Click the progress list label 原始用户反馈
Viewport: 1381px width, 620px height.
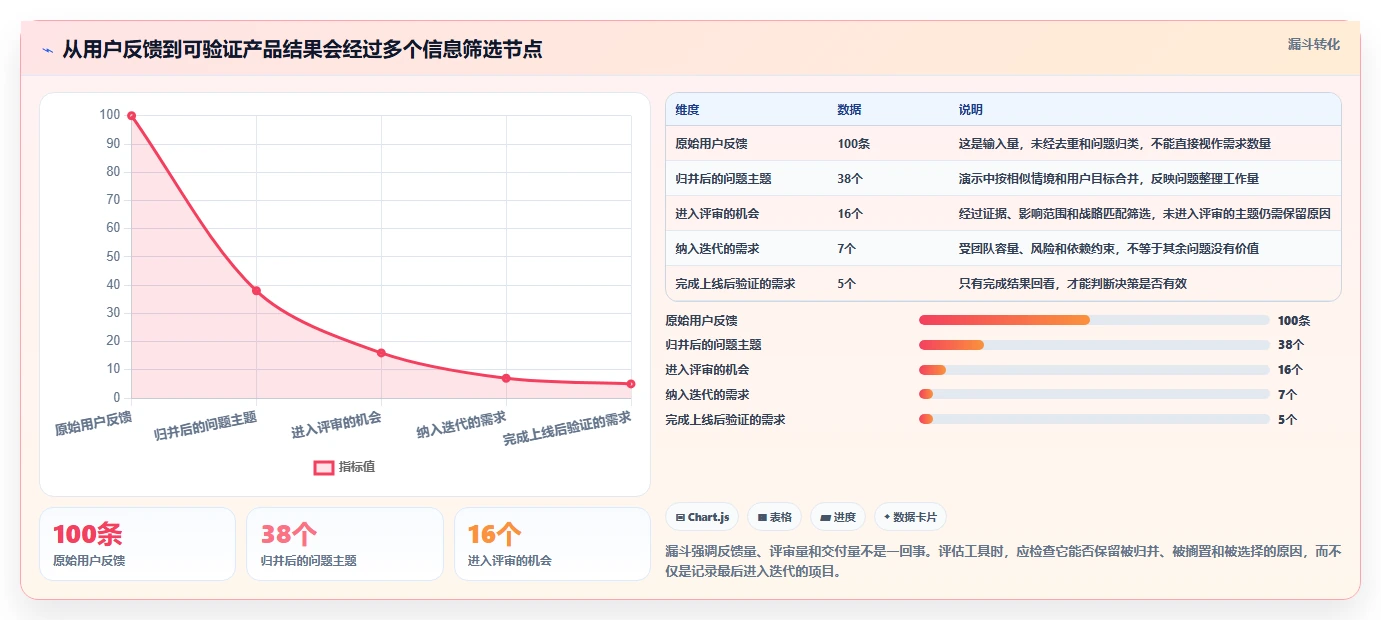click(701, 320)
